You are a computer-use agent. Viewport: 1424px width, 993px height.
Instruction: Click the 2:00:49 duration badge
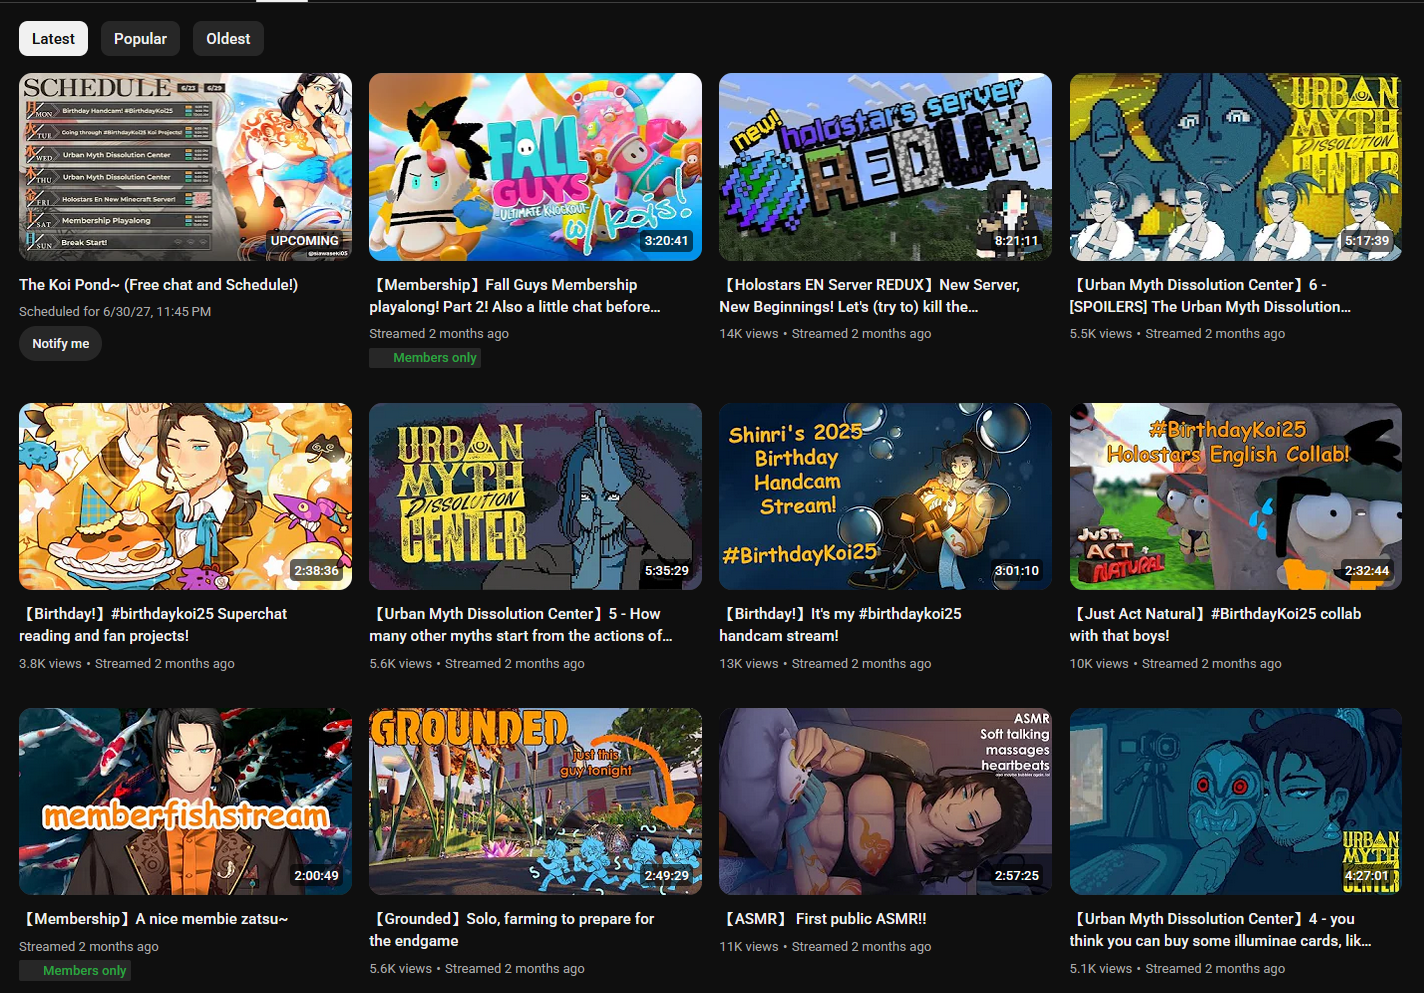(316, 876)
